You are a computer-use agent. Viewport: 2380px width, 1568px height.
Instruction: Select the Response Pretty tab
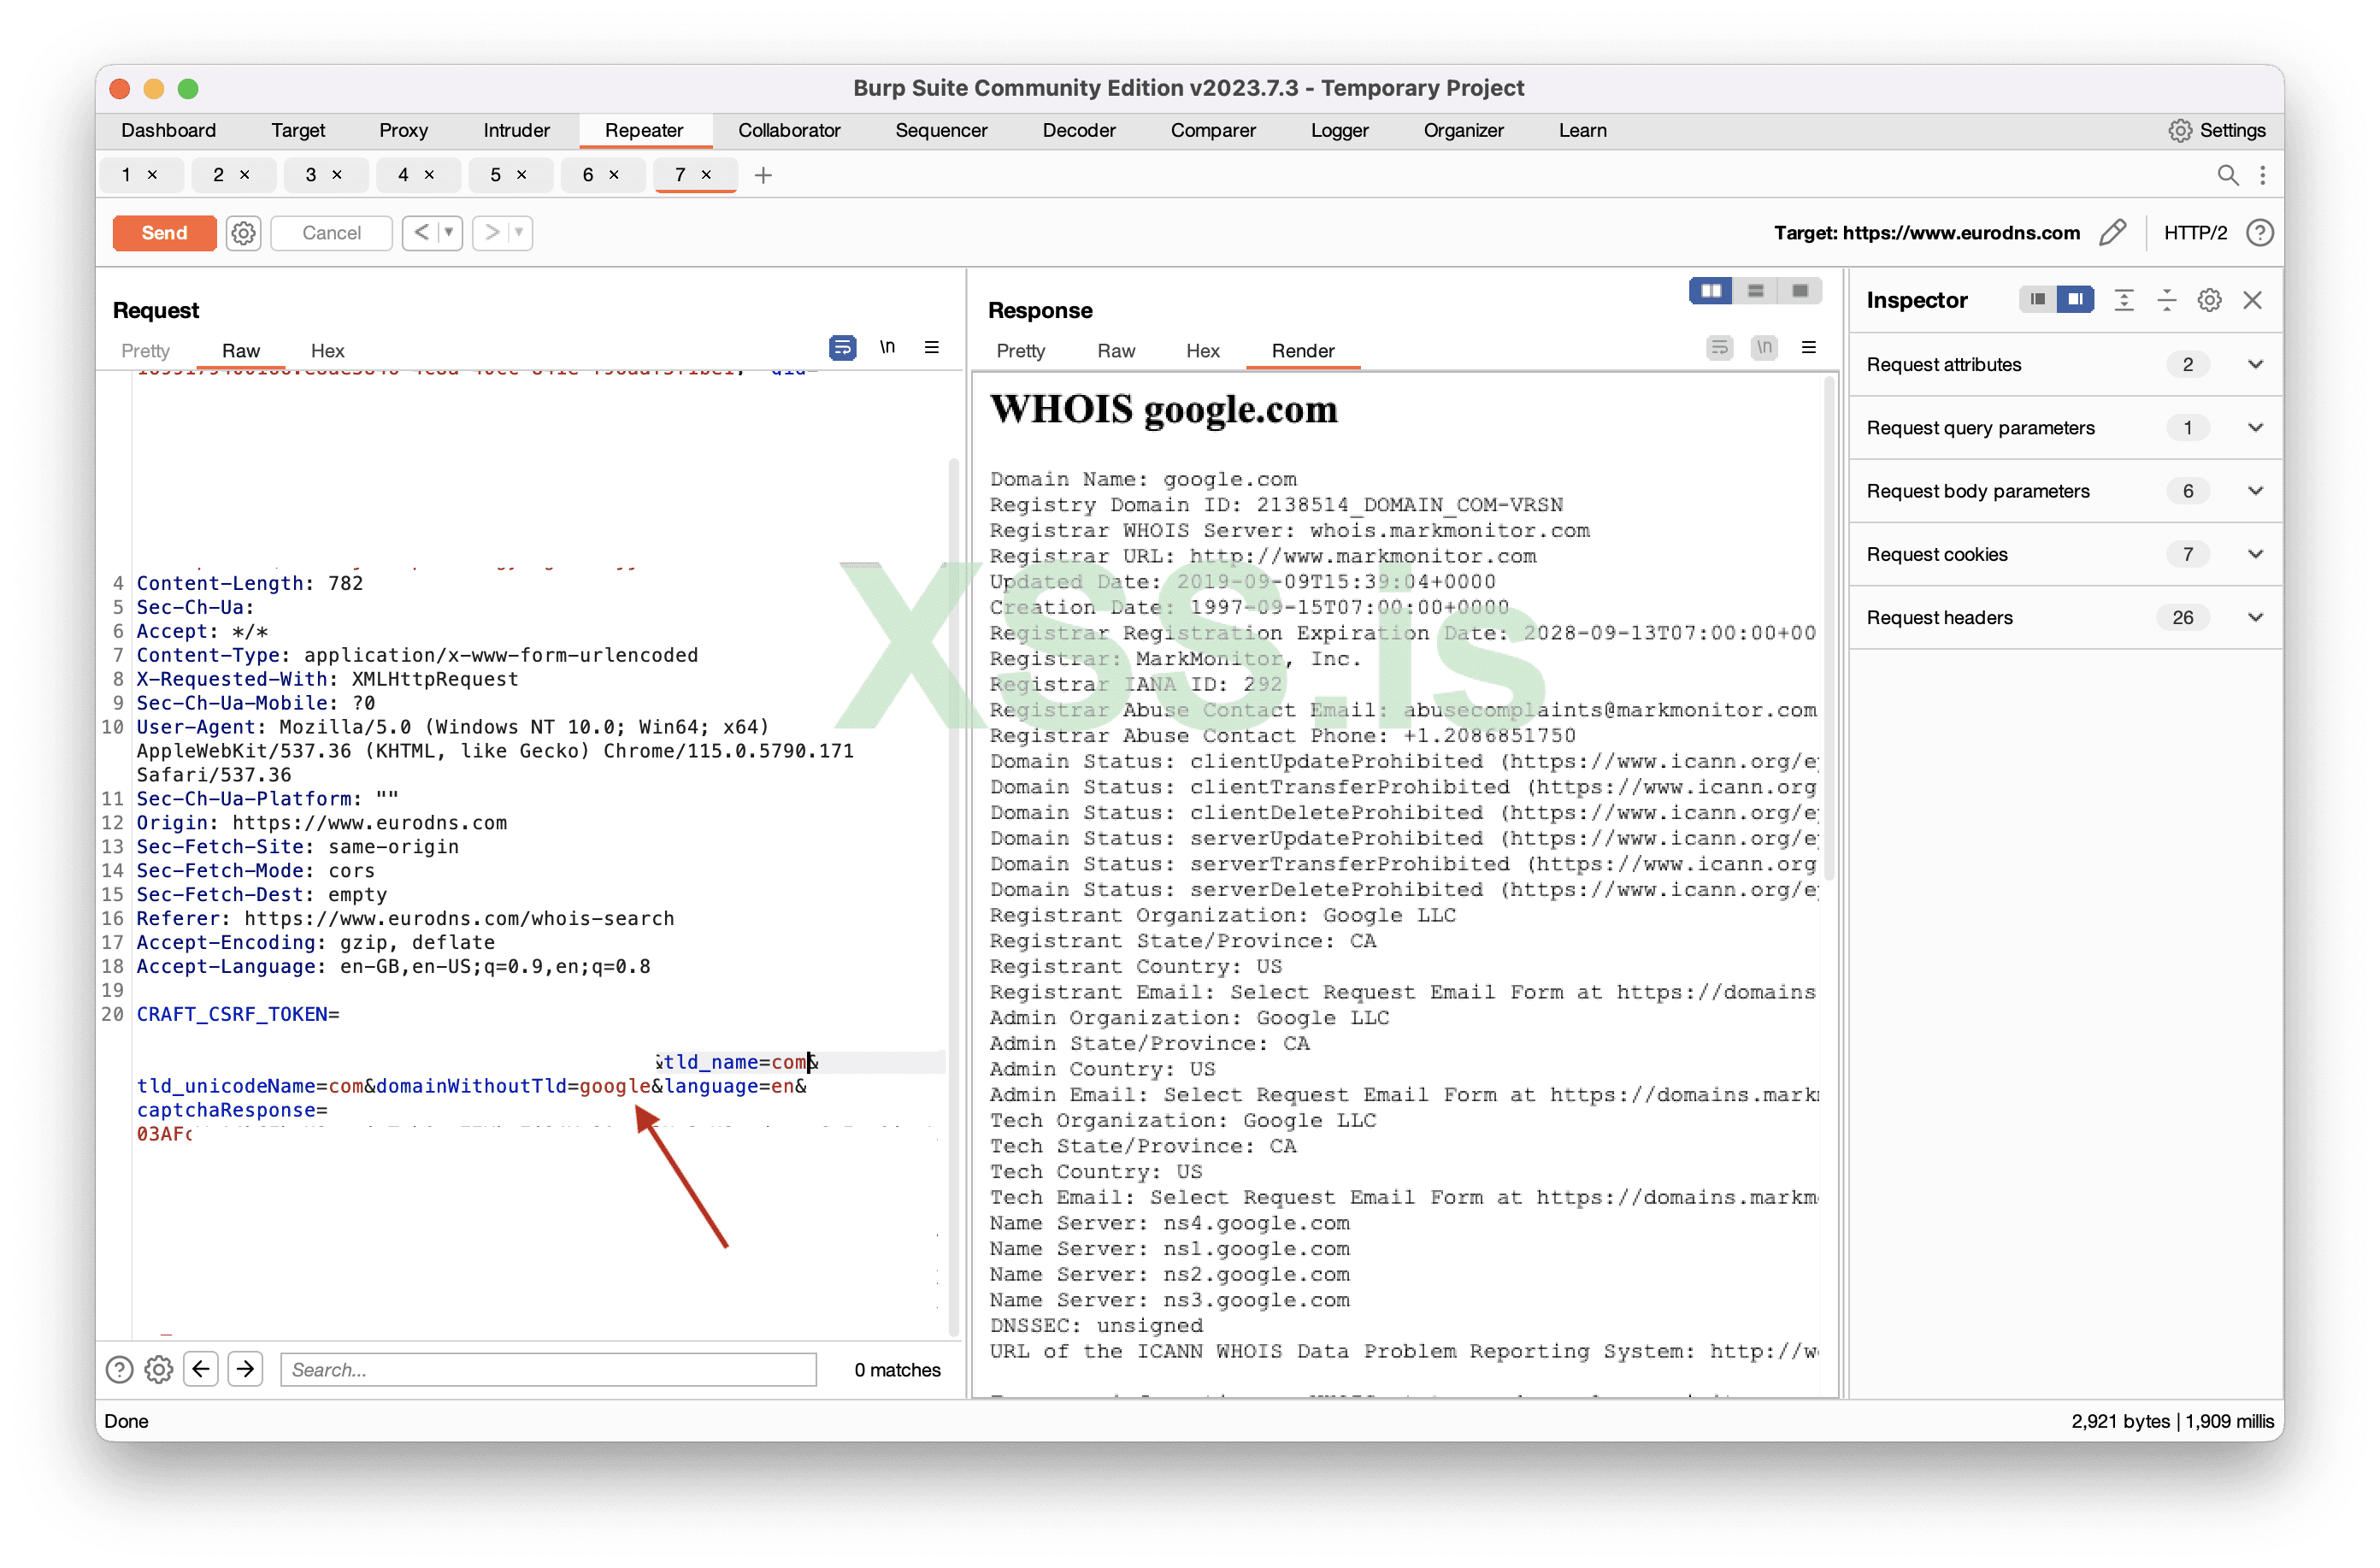(x=1020, y=351)
